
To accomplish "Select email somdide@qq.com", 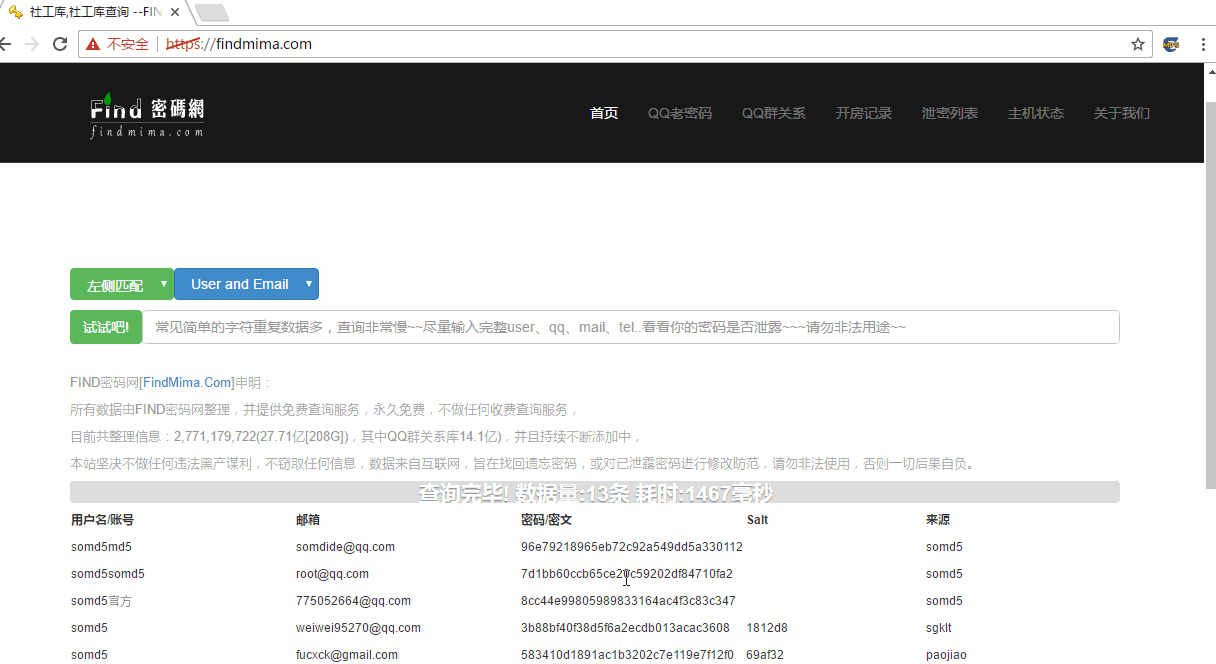I will (345, 547).
